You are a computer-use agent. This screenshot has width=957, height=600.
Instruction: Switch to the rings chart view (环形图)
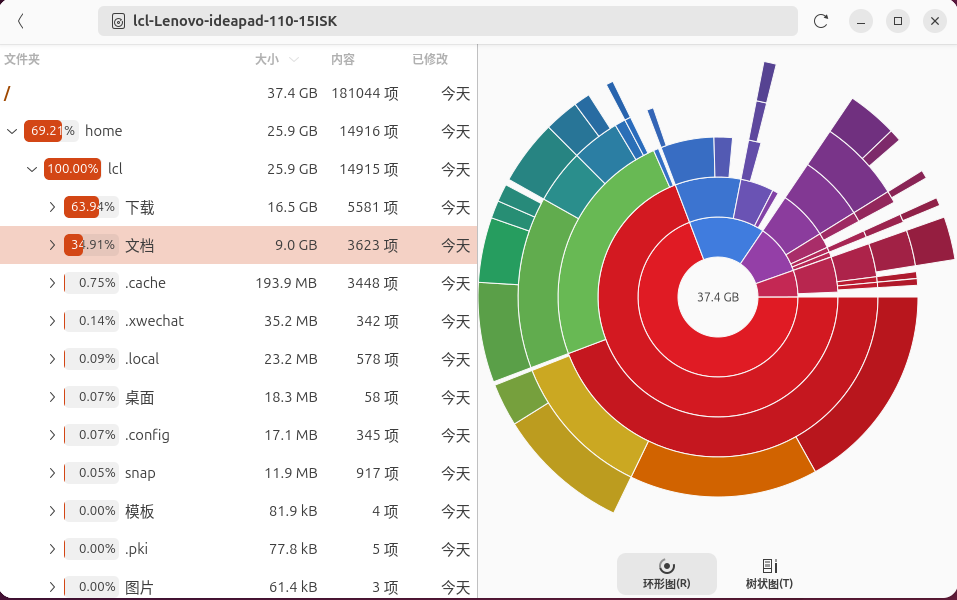[666, 573]
